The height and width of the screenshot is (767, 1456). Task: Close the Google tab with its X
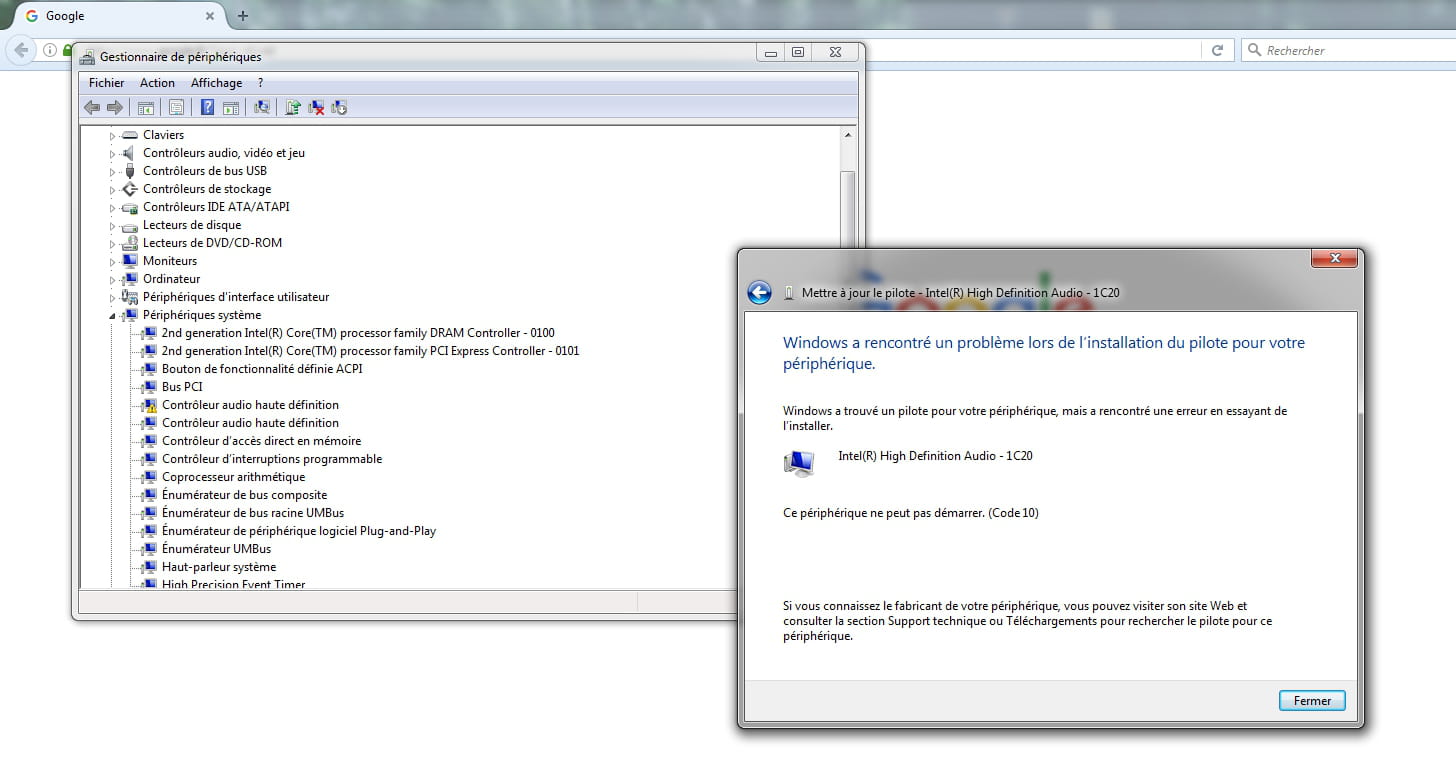[x=210, y=16]
